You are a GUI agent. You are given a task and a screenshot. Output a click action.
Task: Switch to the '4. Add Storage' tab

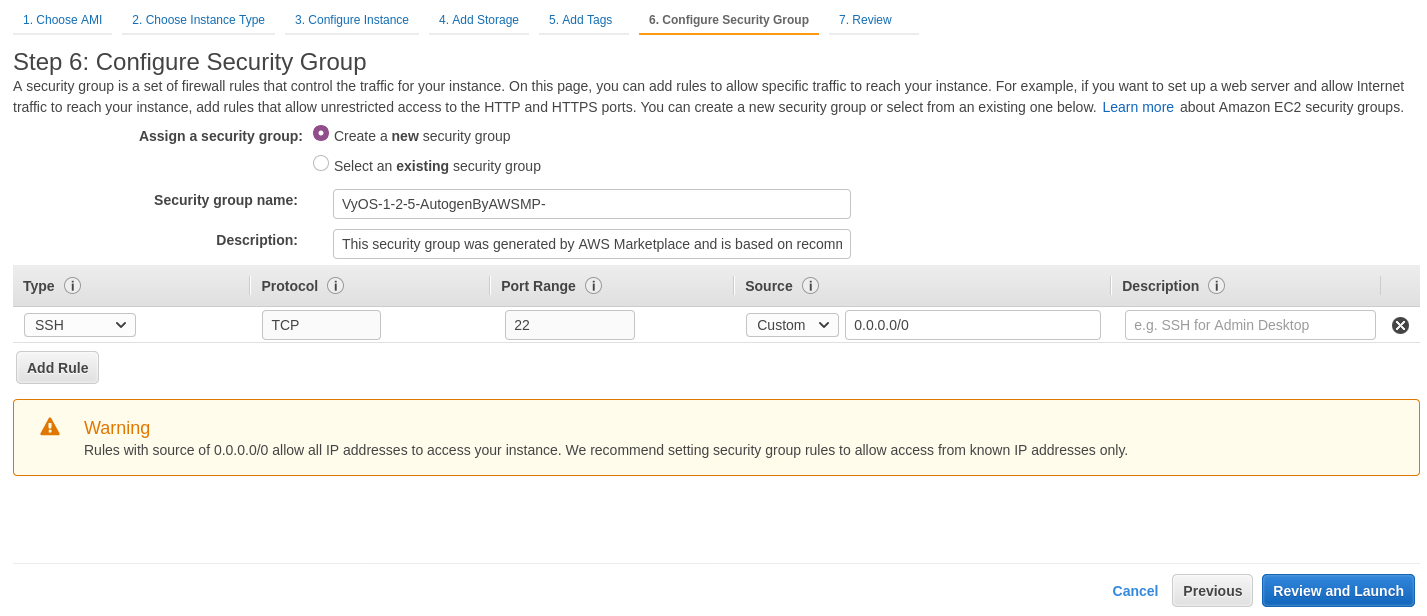pos(479,19)
